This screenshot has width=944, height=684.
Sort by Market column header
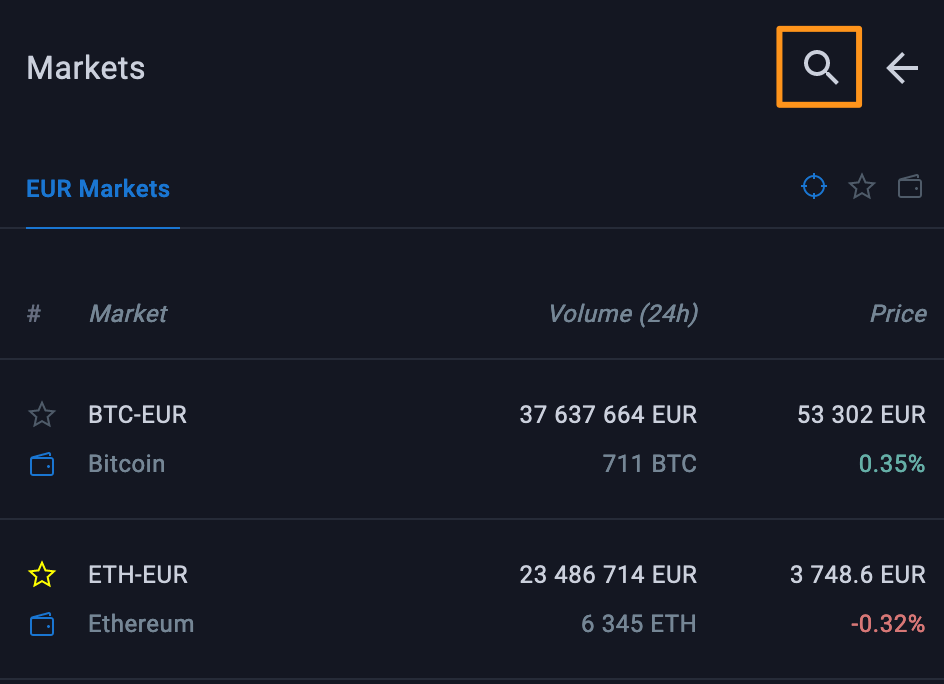point(128,314)
